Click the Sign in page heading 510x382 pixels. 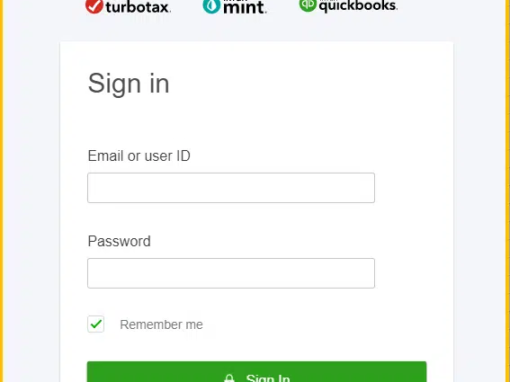[129, 83]
